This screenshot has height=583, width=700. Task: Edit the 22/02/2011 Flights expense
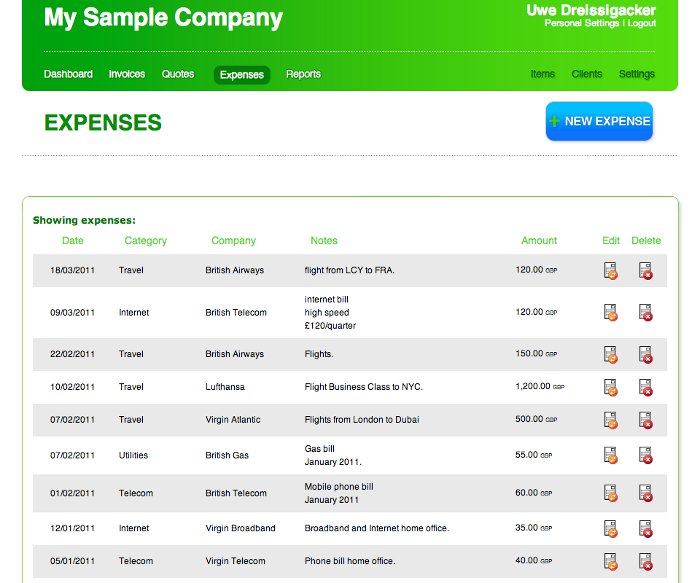[x=610, y=354]
